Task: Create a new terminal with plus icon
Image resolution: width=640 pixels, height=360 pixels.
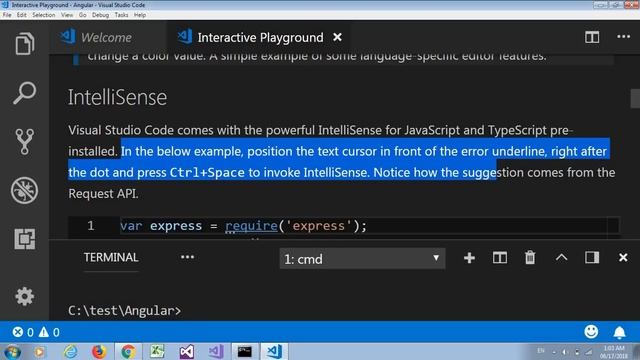Action: coord(469,258)
